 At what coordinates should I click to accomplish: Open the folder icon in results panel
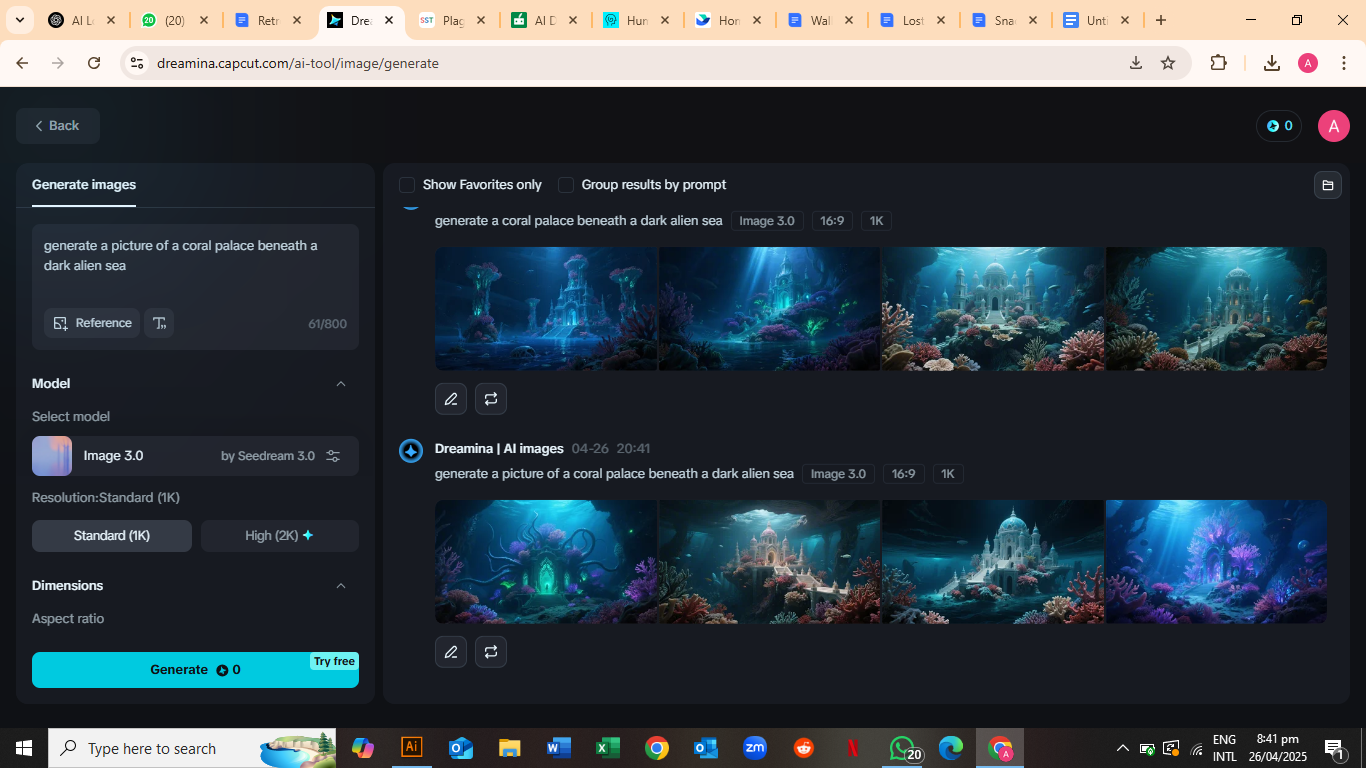[1328, 185]
